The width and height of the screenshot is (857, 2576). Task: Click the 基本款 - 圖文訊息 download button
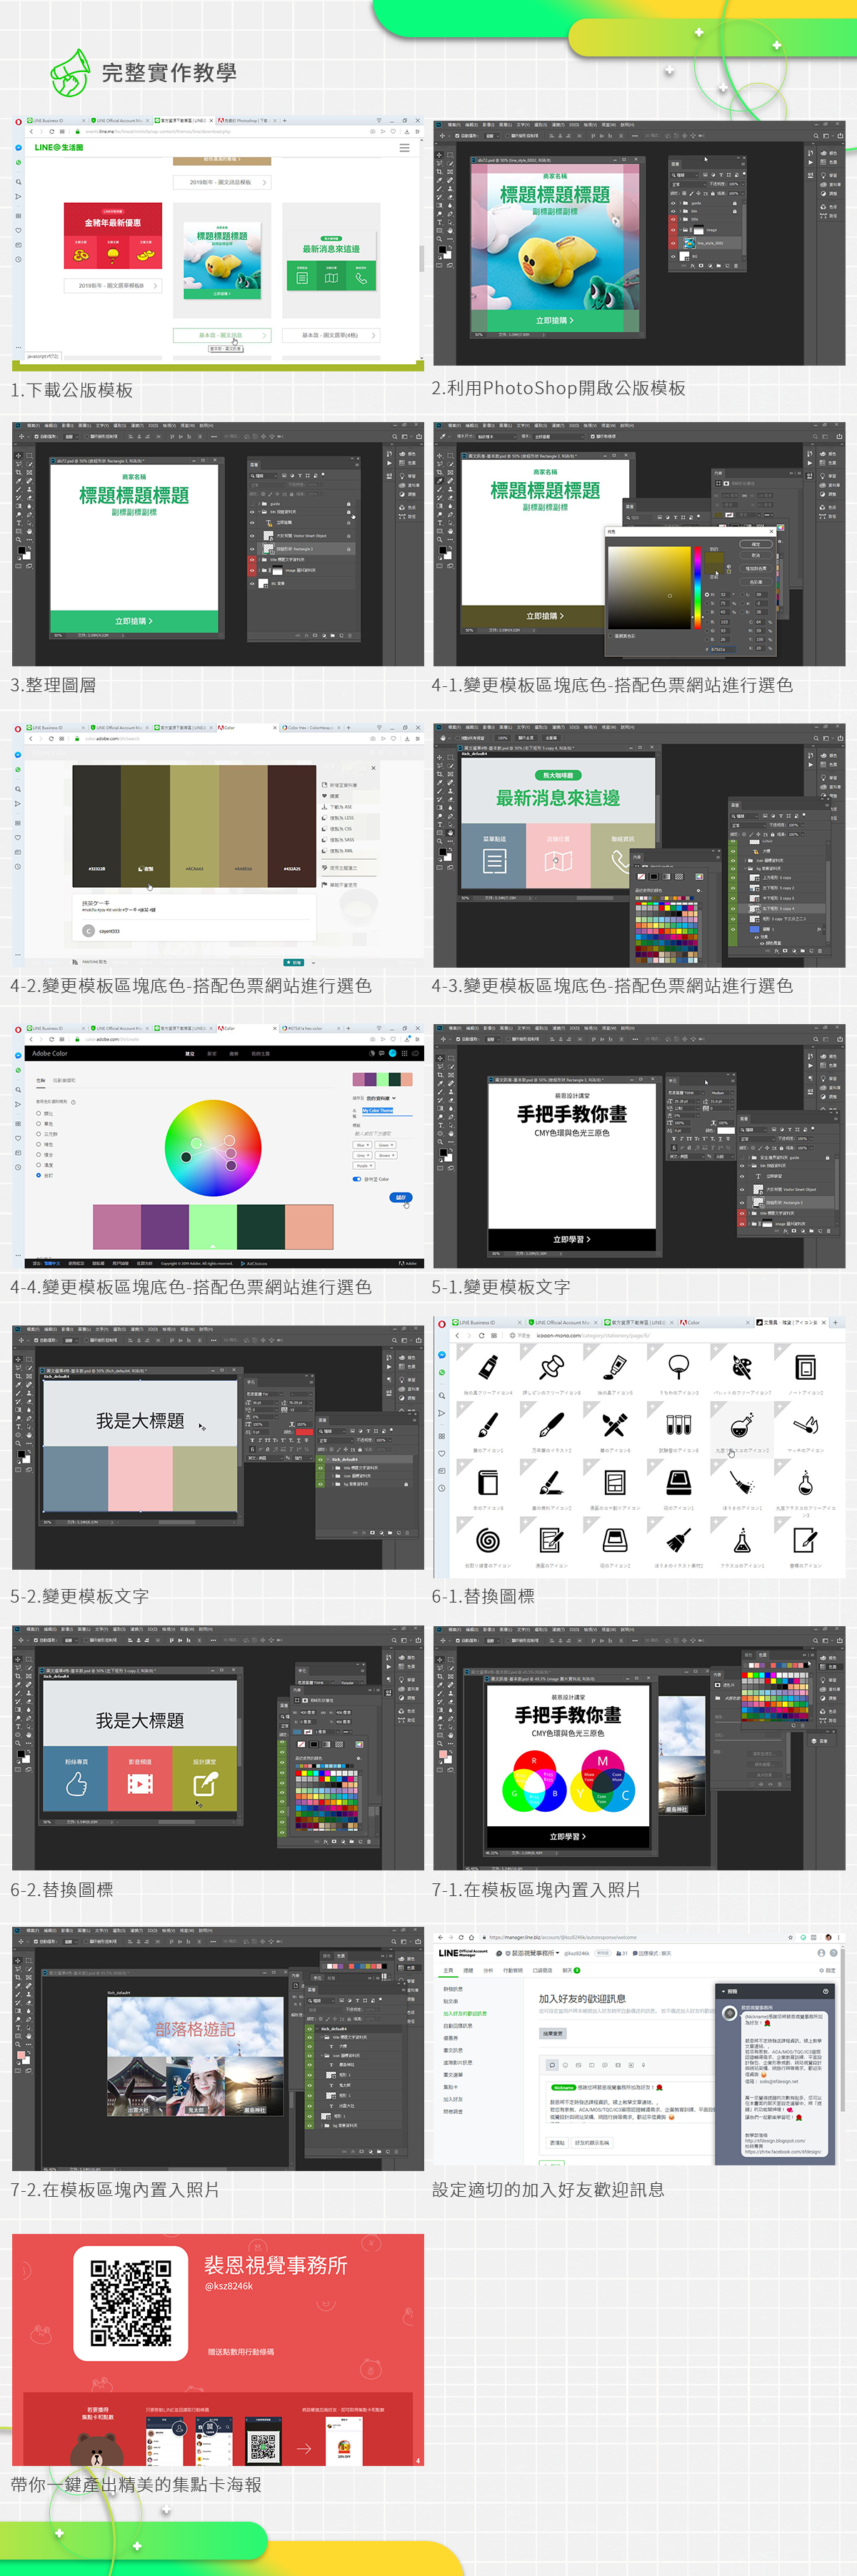pyautogui.click(x=222, y=335)
